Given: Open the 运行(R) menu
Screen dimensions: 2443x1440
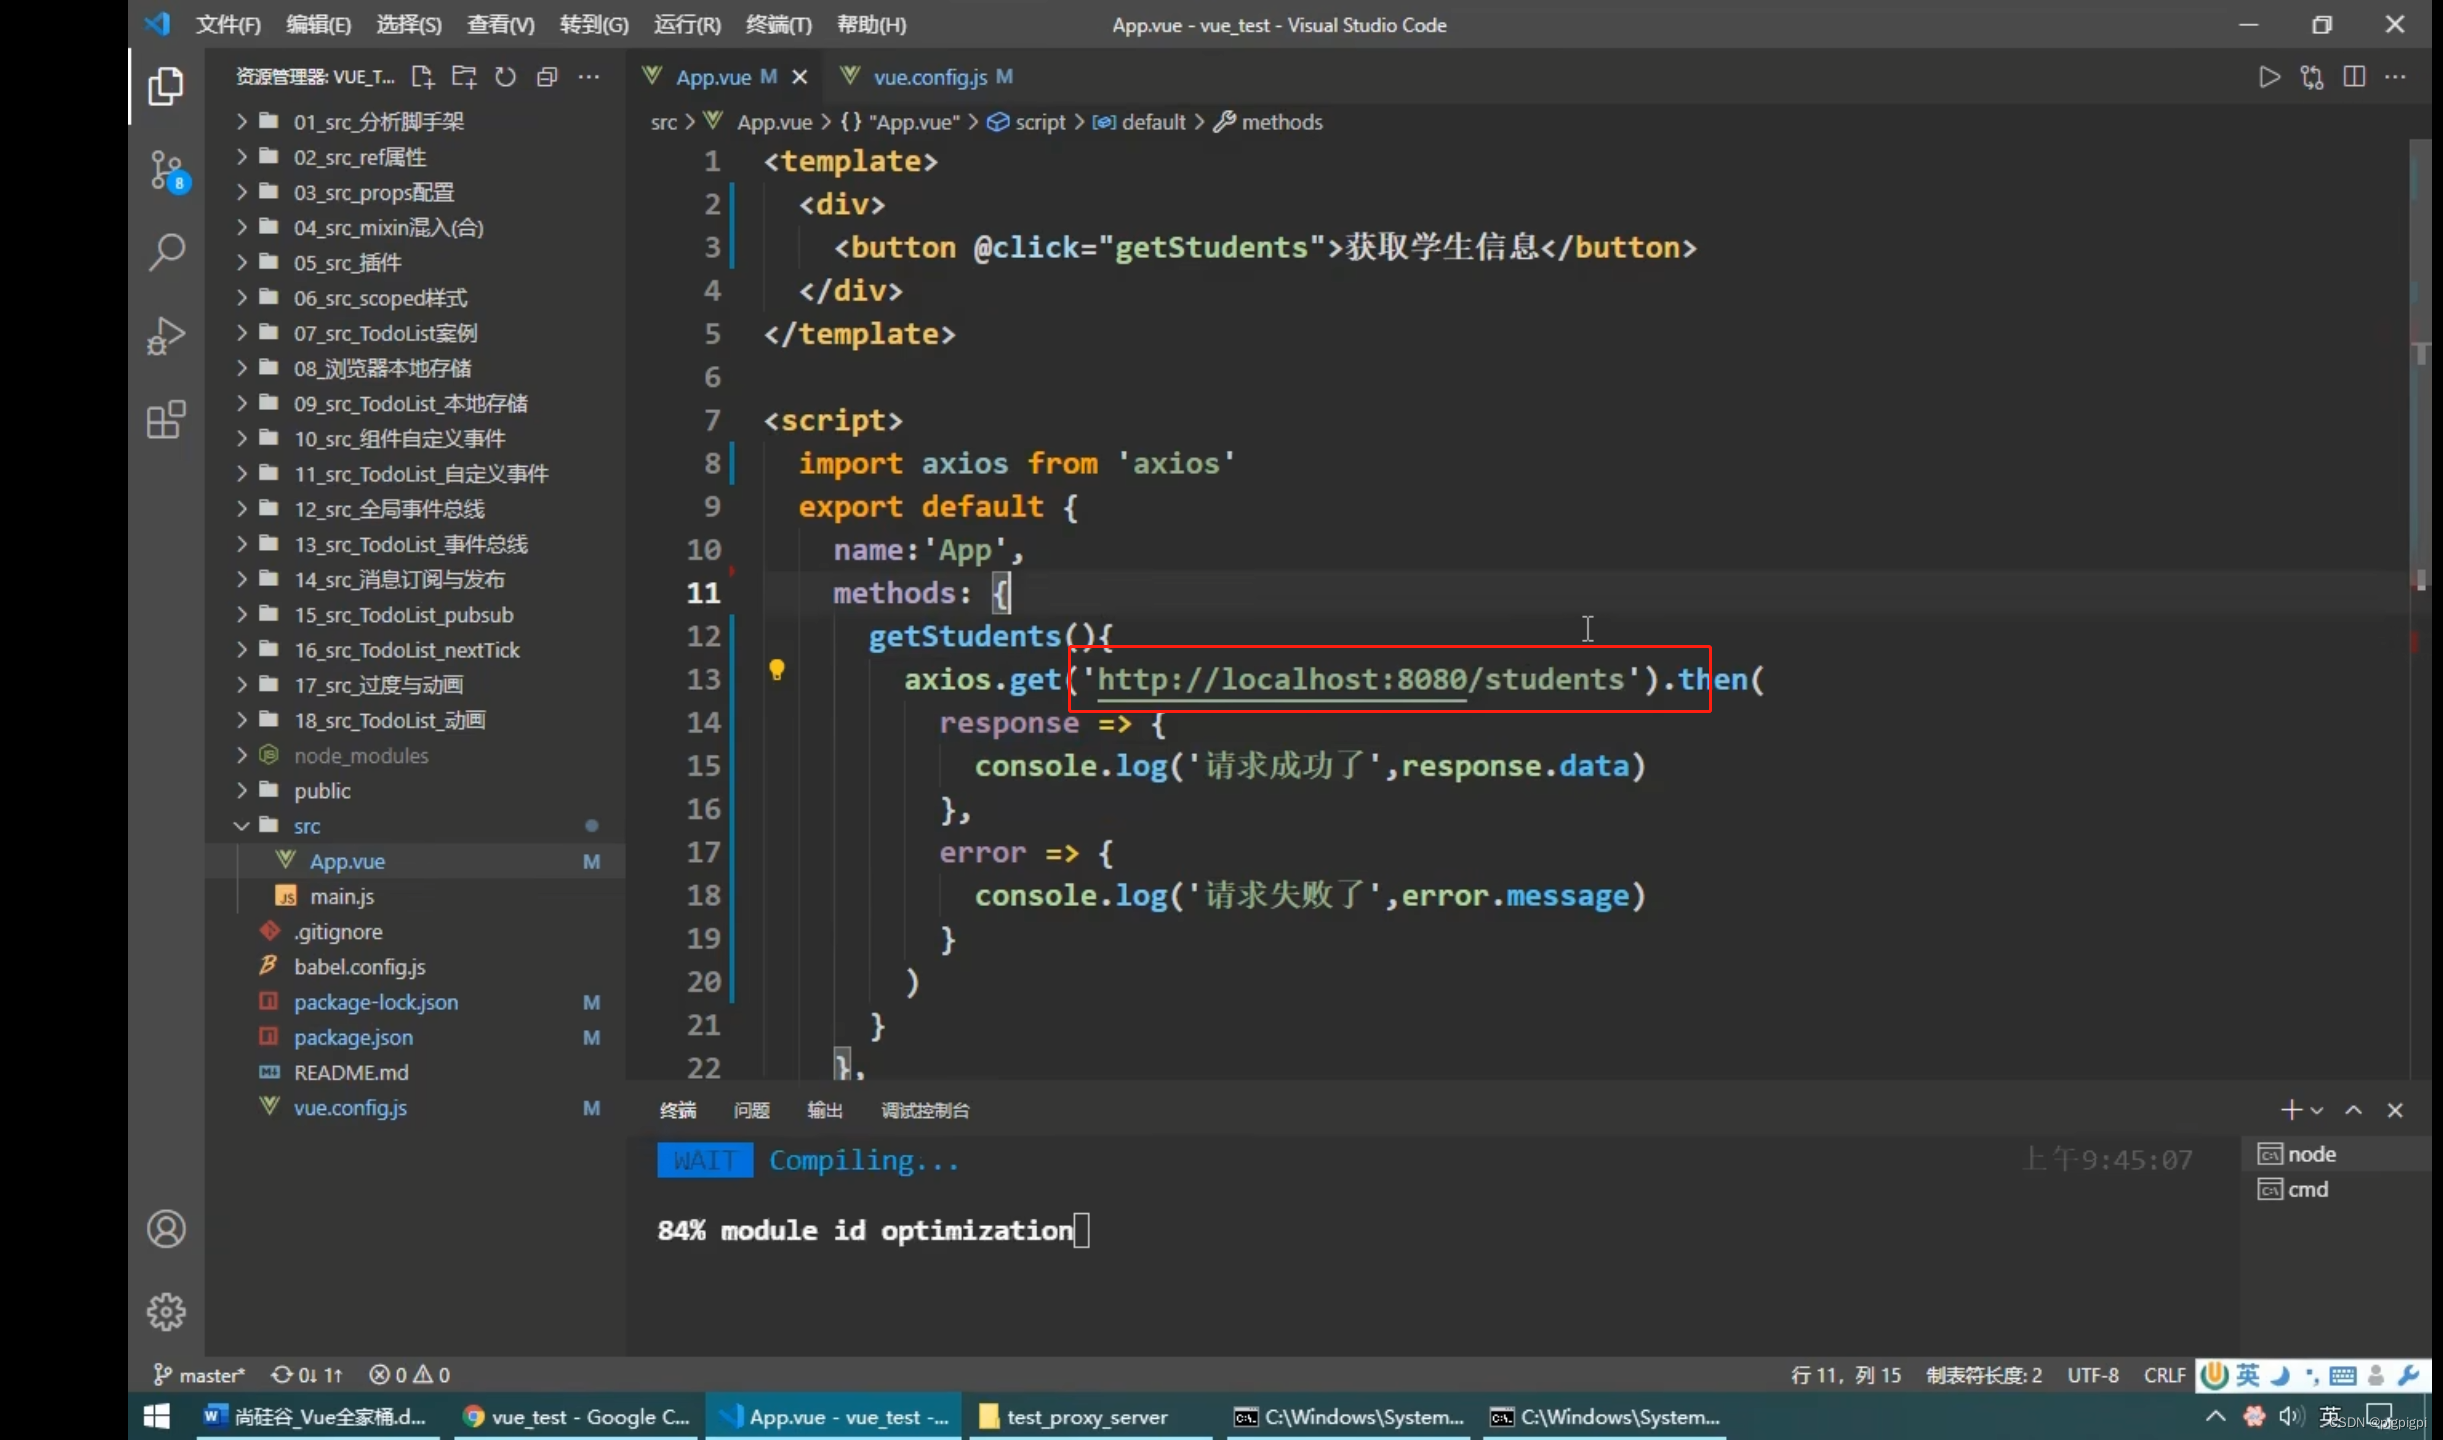Looking at the screenshot, I should click(x=687, y=25).
